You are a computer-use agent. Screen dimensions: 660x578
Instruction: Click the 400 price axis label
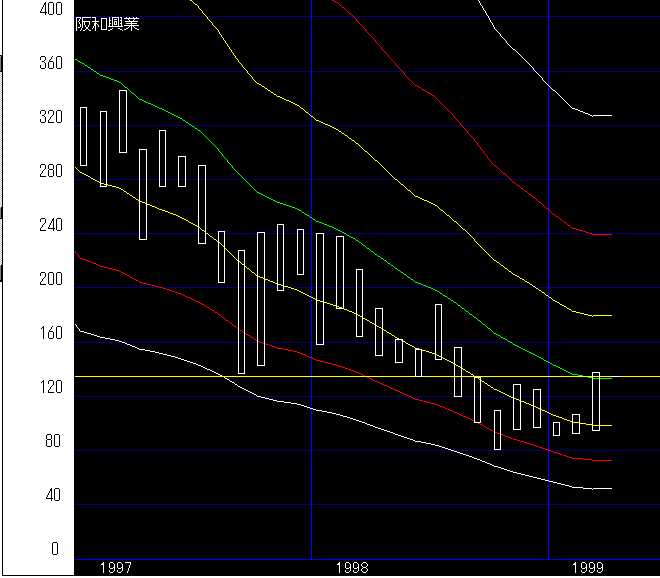(50, 8)
